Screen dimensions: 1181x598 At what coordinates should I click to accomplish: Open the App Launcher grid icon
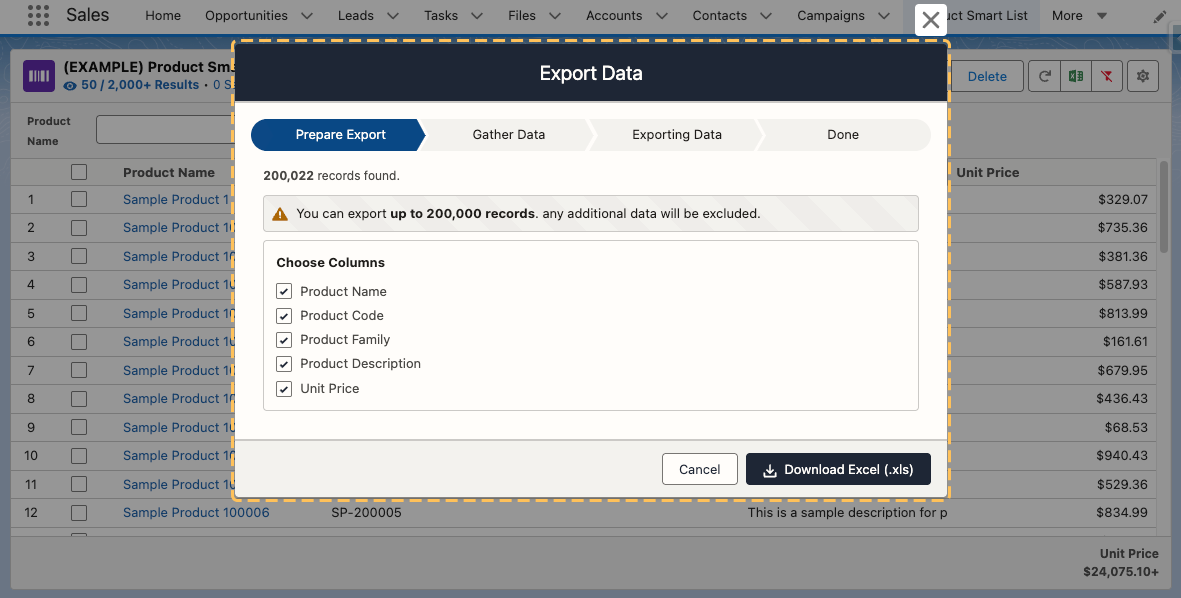click(38, 16)
